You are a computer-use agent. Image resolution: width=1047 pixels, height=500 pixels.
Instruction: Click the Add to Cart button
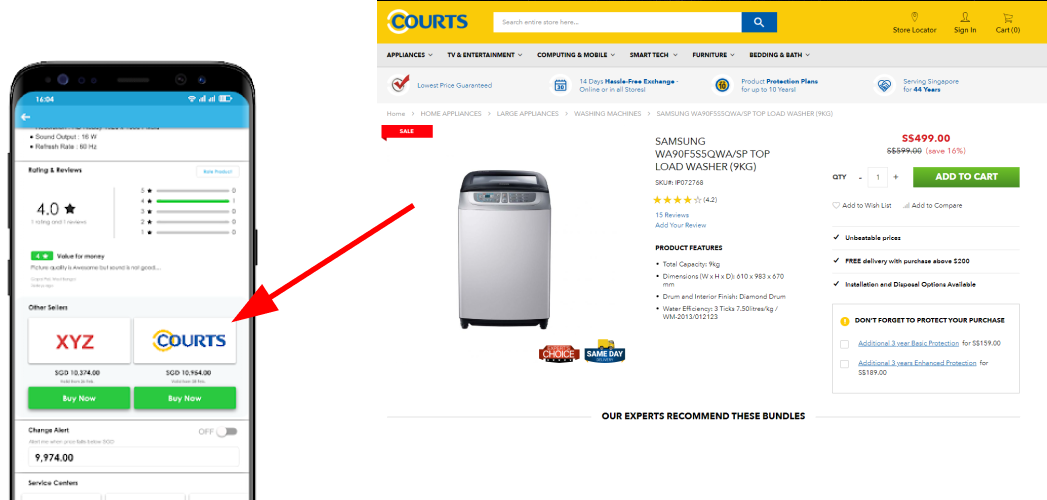(966, 177)
